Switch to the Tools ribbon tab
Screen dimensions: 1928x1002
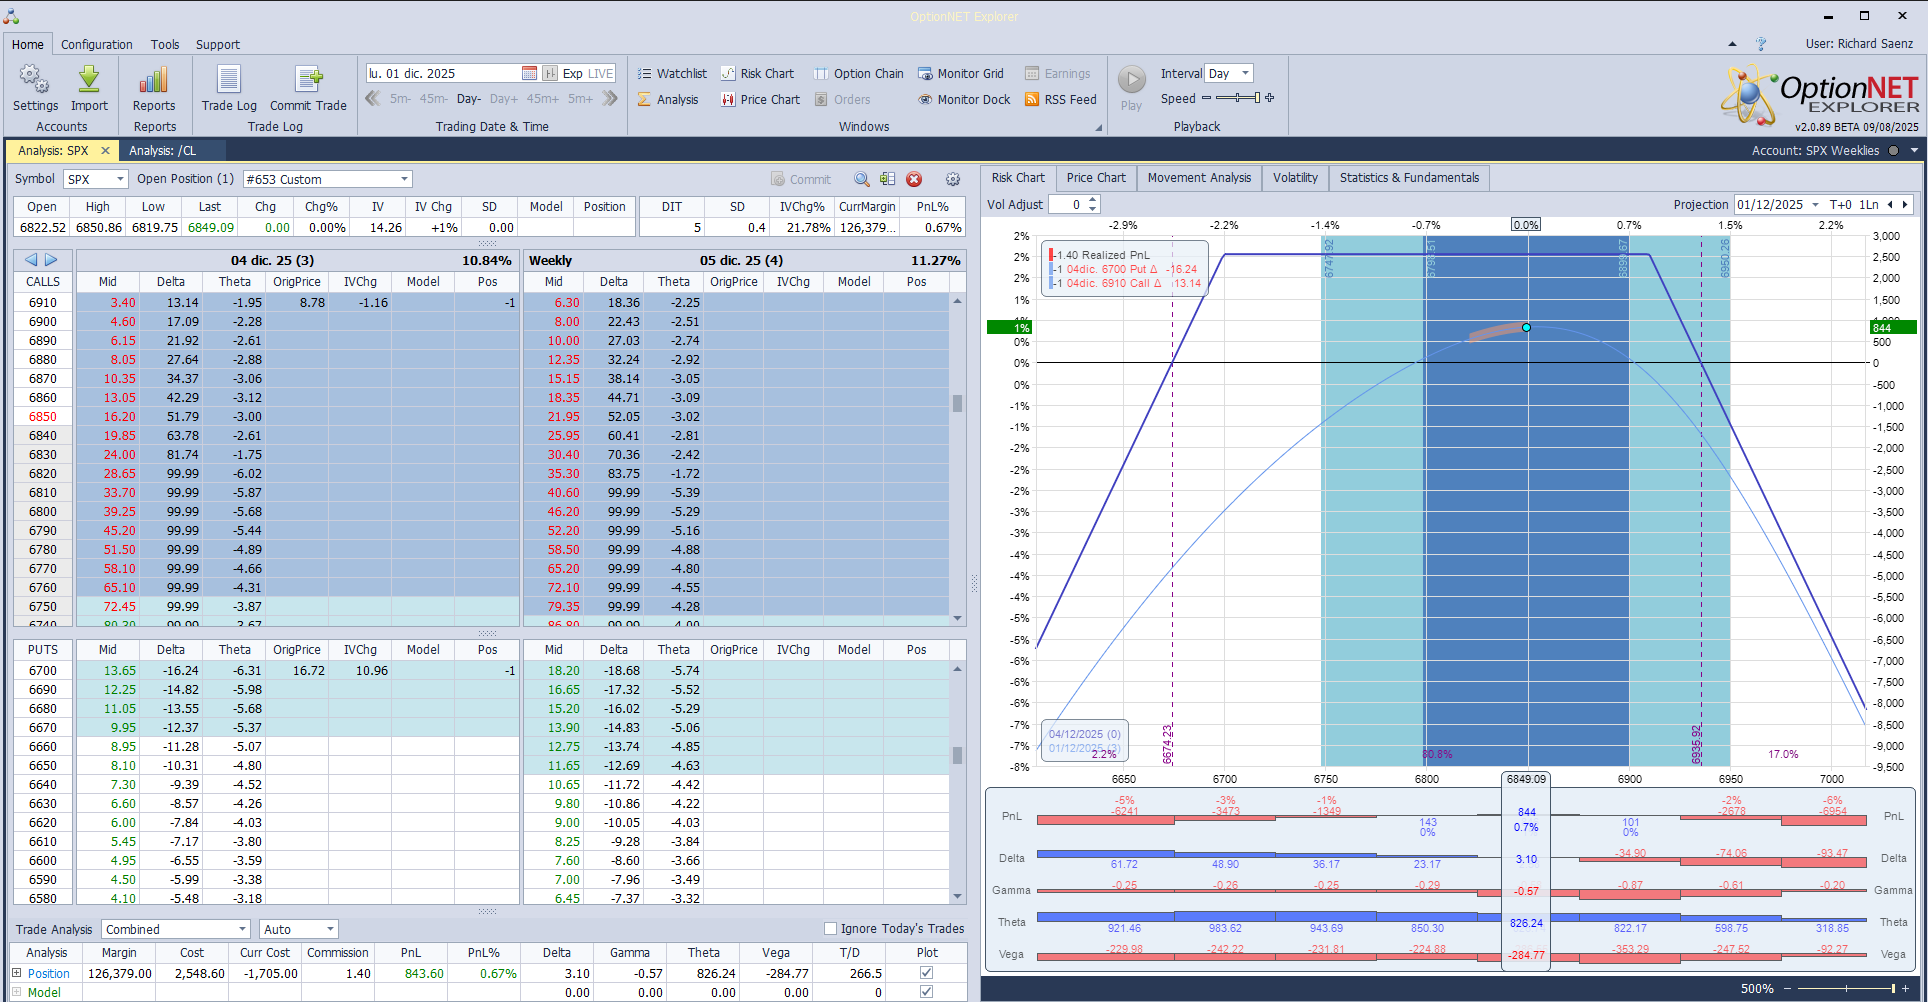(165, 44)
